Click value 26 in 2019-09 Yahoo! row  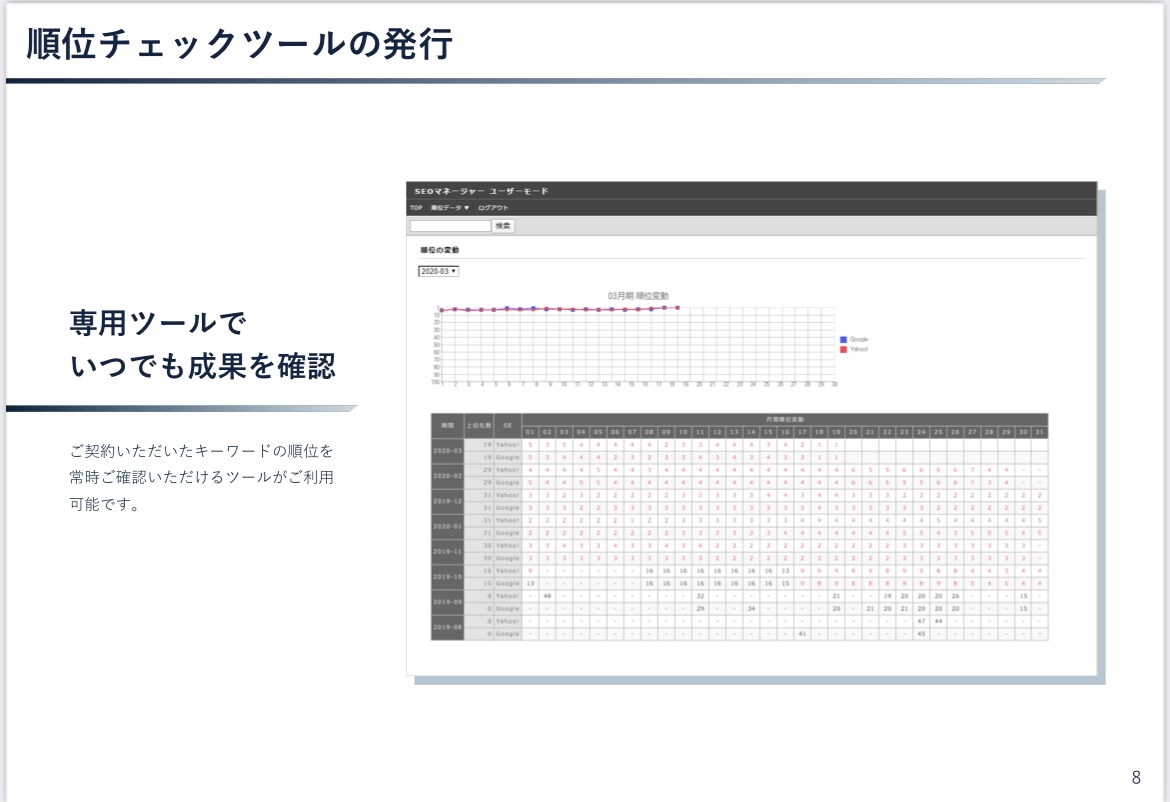pos(955,596)
